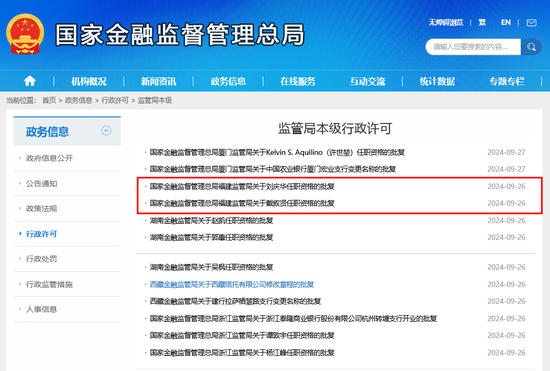550x371 pixels.
Task: Open 建行拉萨支行变更名称 approval link
Action: click(235, 301)
